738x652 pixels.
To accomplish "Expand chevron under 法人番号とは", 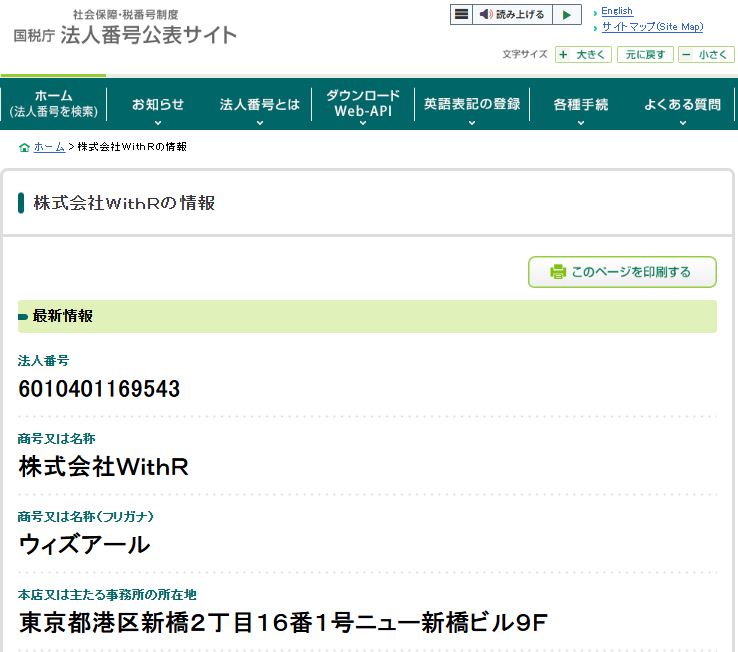I will click(x=260, y=123).
